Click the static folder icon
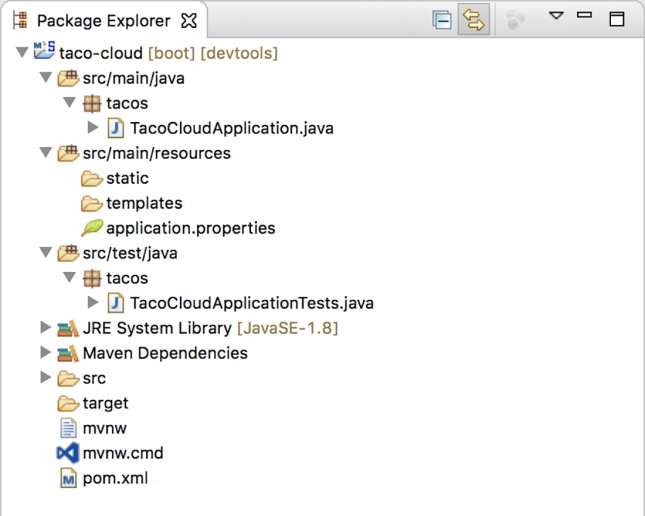This screenshot has height=516, width=645. pos(92,179)
